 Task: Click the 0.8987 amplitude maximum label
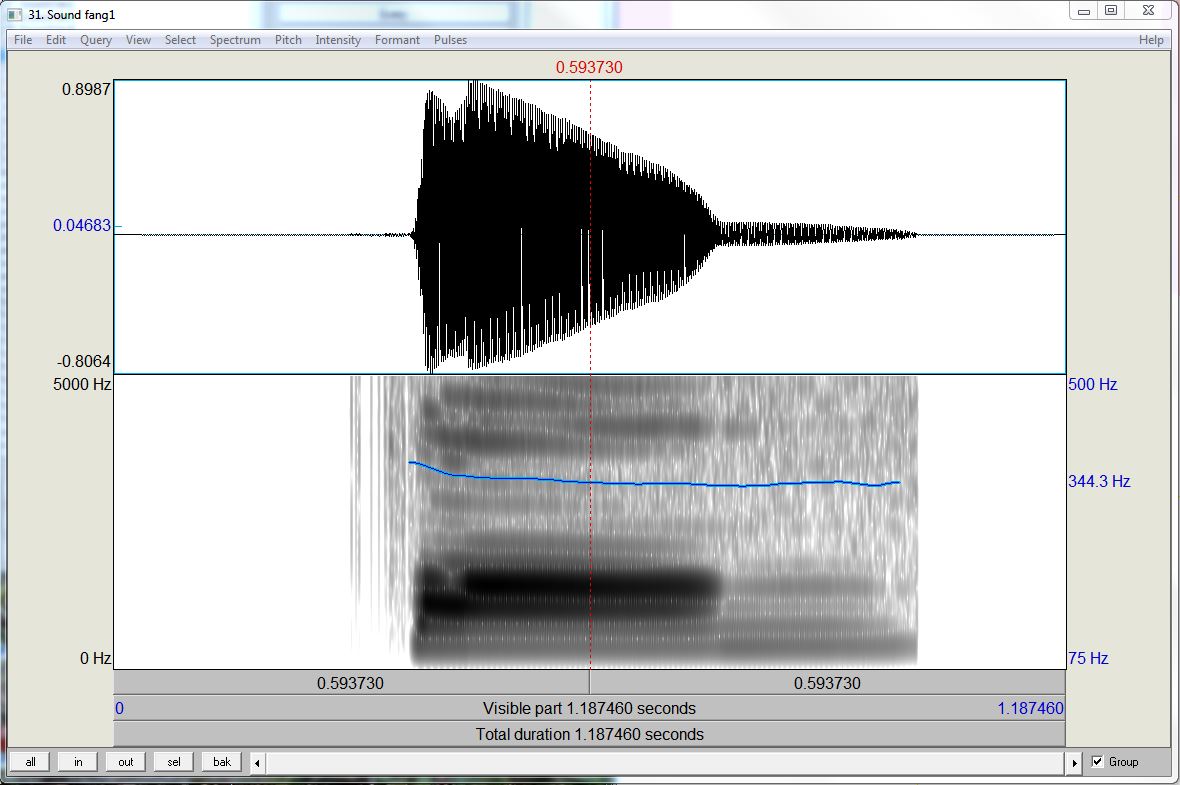[86, 89]
